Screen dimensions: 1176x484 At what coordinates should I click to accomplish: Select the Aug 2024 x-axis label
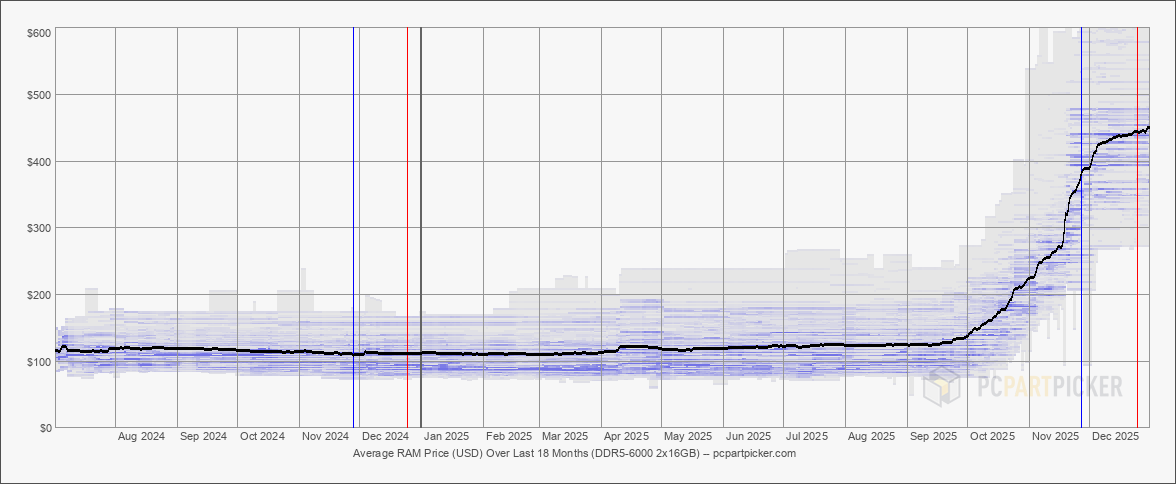[141, 437]
